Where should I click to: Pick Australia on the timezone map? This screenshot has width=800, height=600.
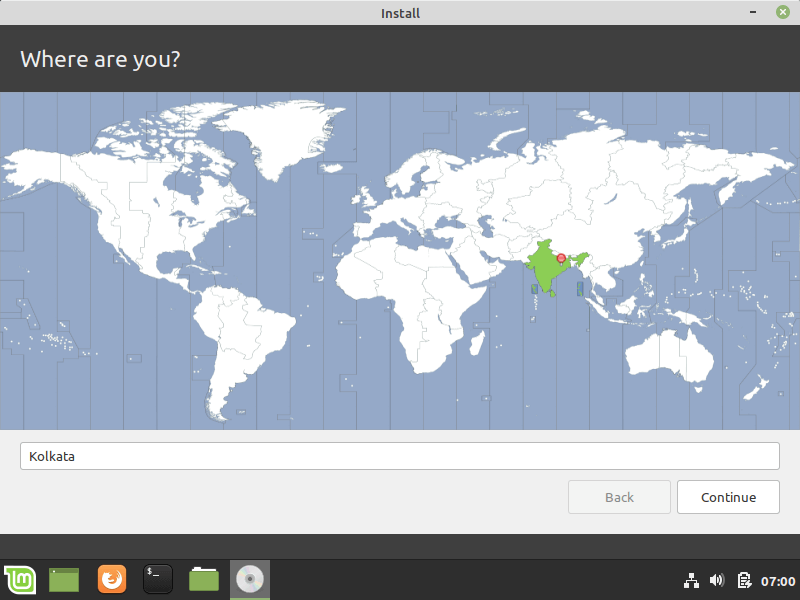(668, 356)
